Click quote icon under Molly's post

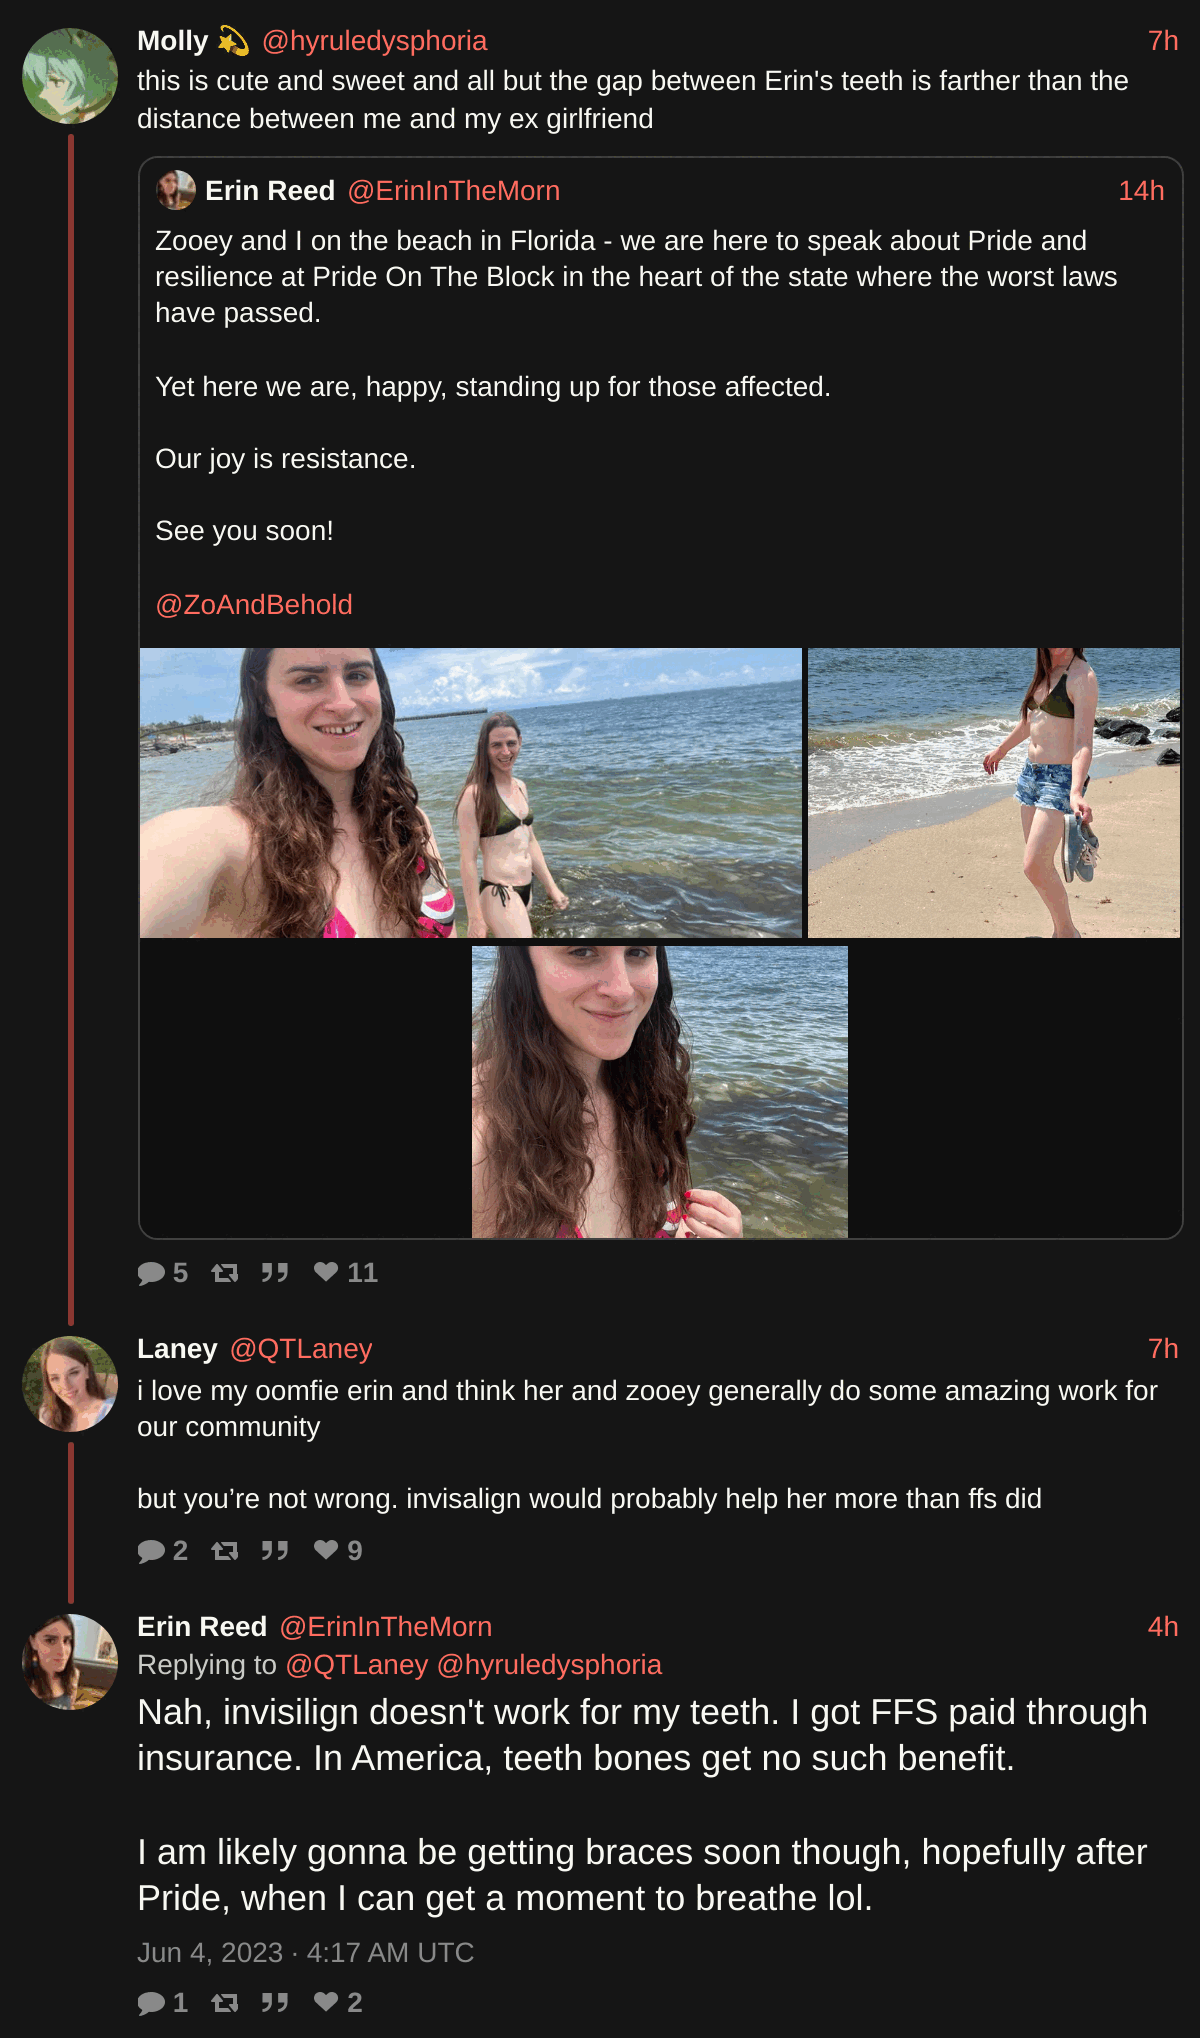275,1272
